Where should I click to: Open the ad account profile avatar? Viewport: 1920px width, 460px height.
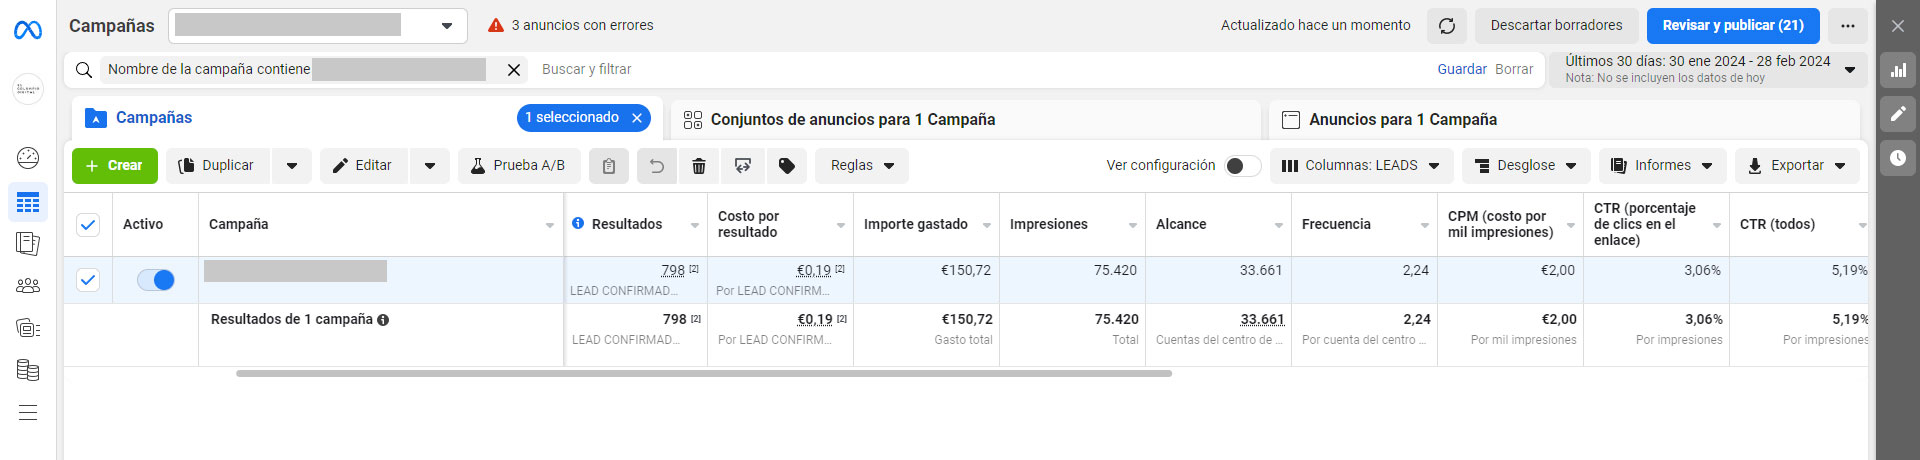point(28,89)
